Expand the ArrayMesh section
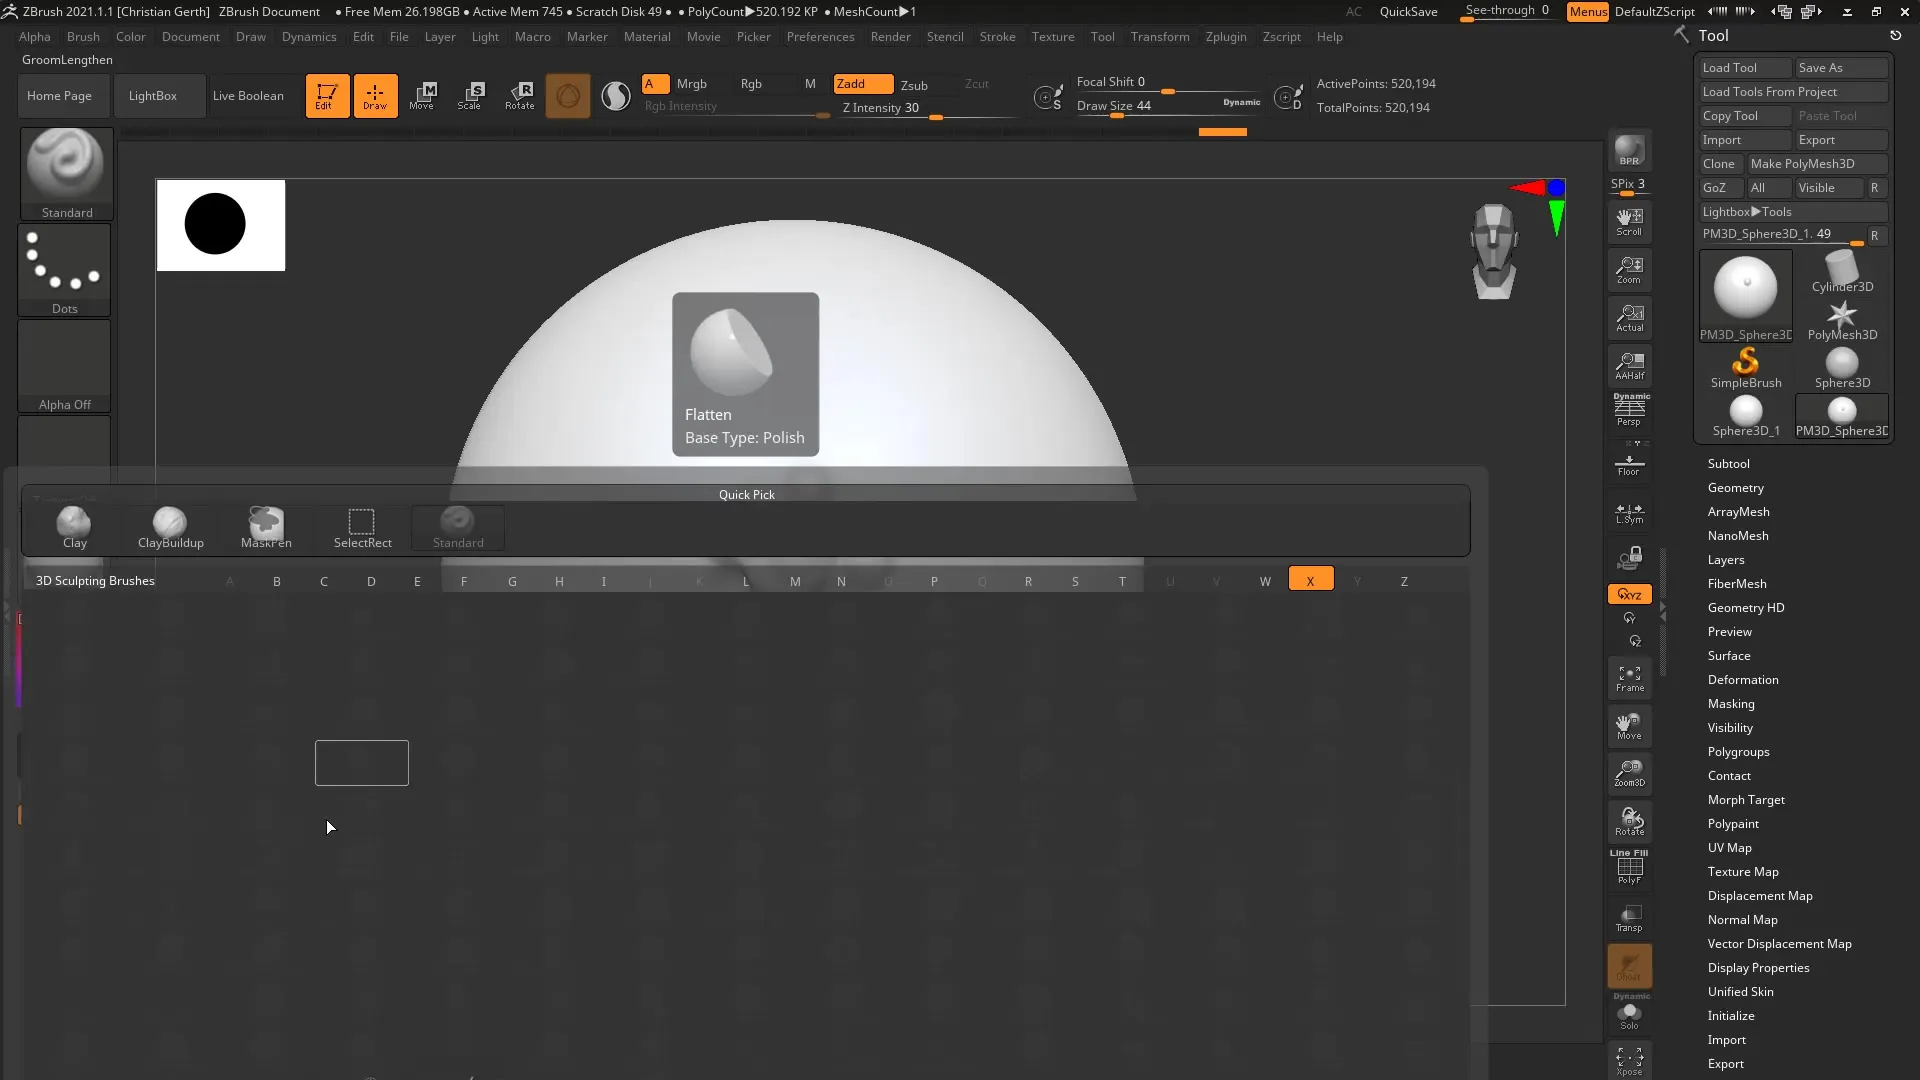The height and width of the screenshot is (1080, 1920). point(1738,512)
